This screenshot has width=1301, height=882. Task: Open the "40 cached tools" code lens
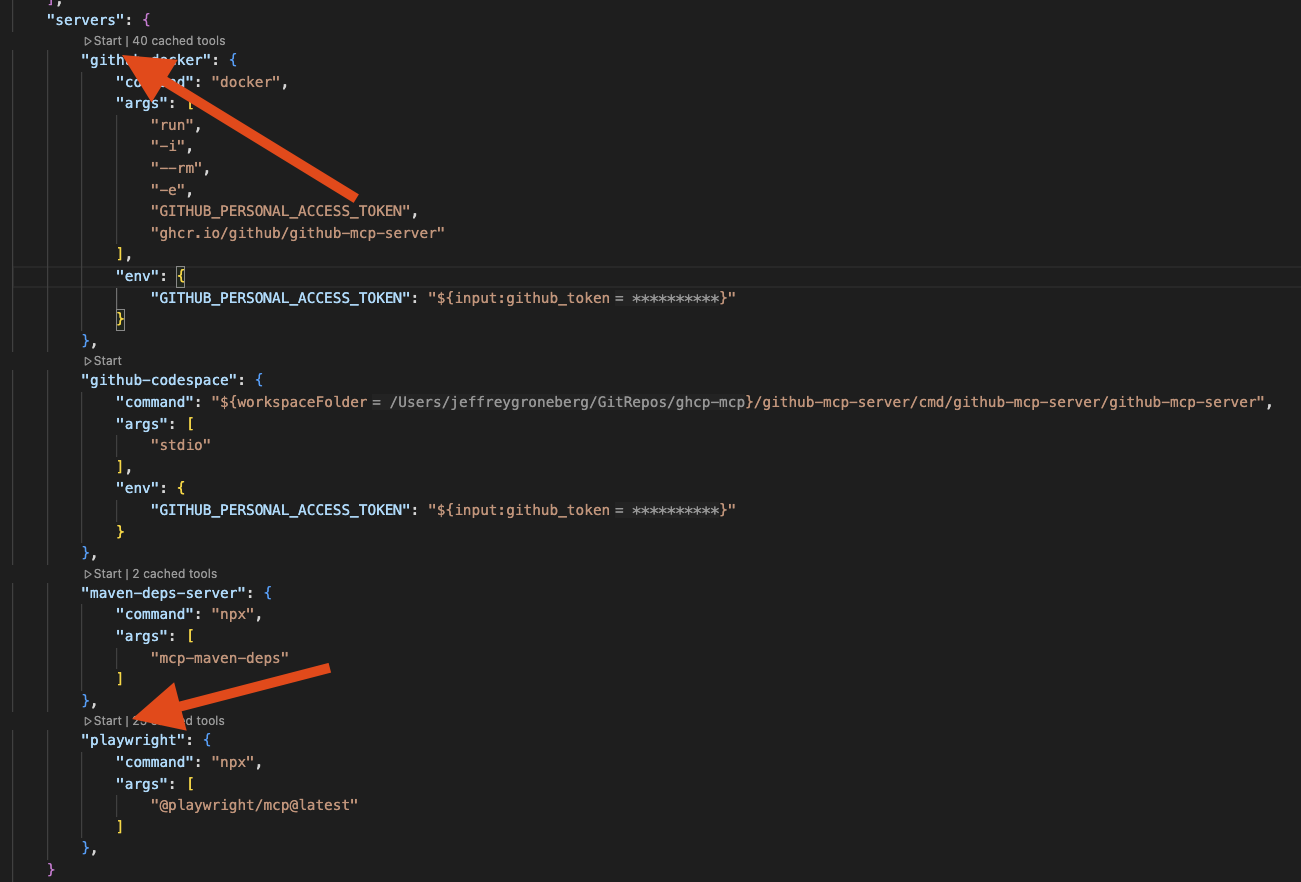coord(179,41)
